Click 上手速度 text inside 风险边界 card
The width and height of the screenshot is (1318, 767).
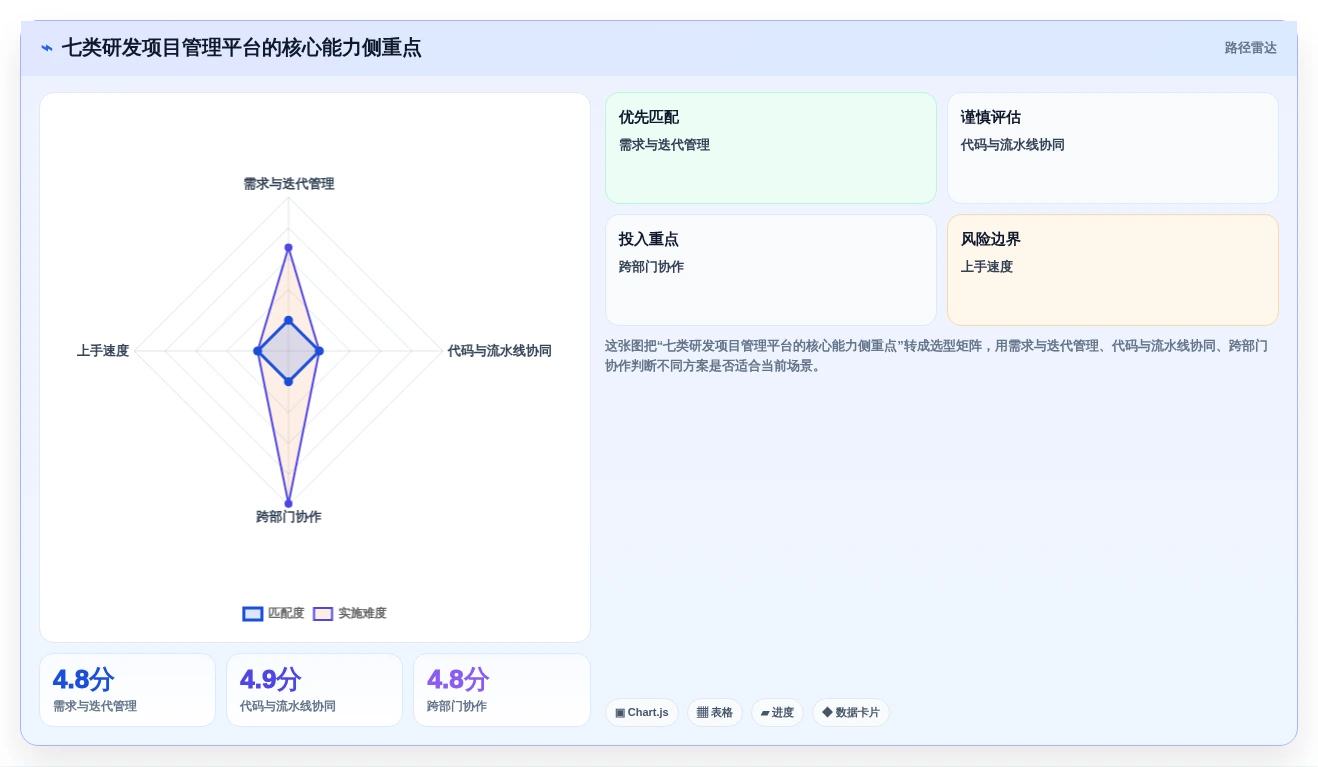click(x=987, y=267)
